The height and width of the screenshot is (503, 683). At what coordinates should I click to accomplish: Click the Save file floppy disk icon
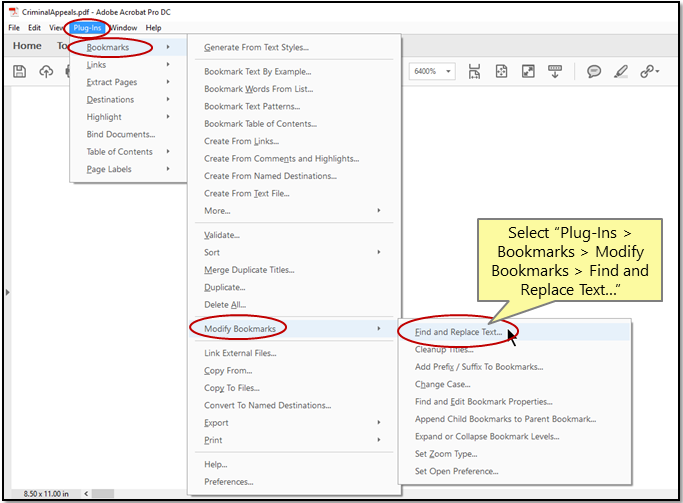(x=19, y=71)
